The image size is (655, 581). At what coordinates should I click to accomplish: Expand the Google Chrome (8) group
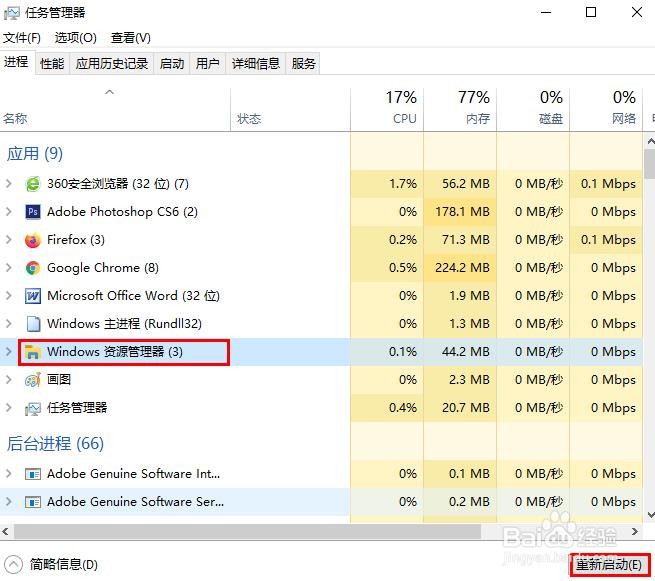[x=8, y=268]
